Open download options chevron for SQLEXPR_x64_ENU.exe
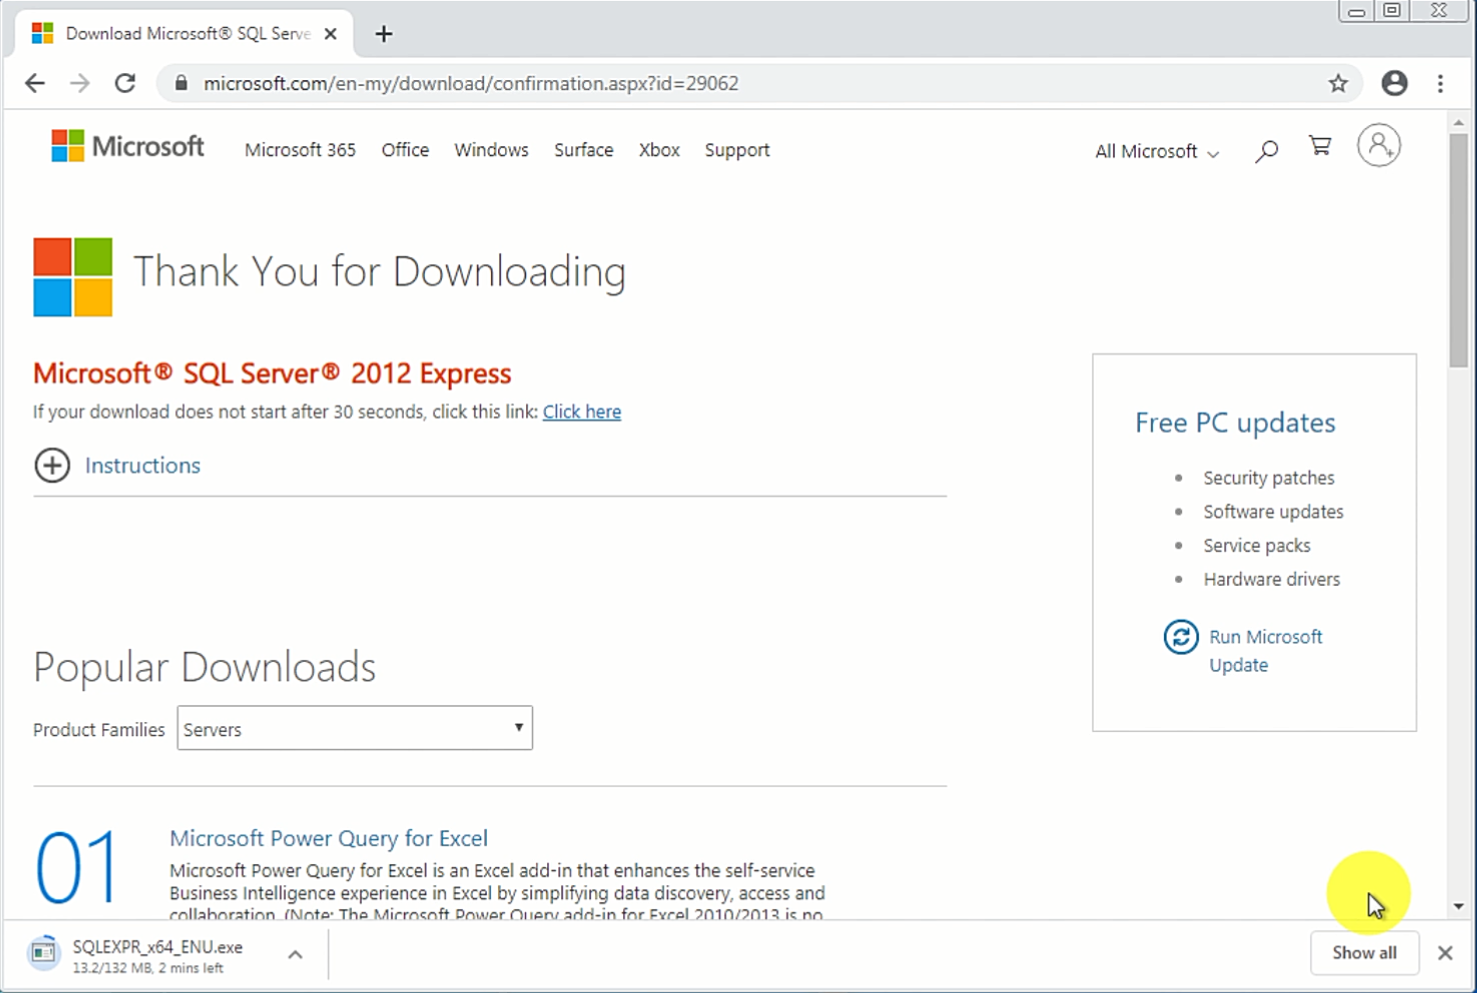Viewport: 1477px width, 993px height. [295, 955]
